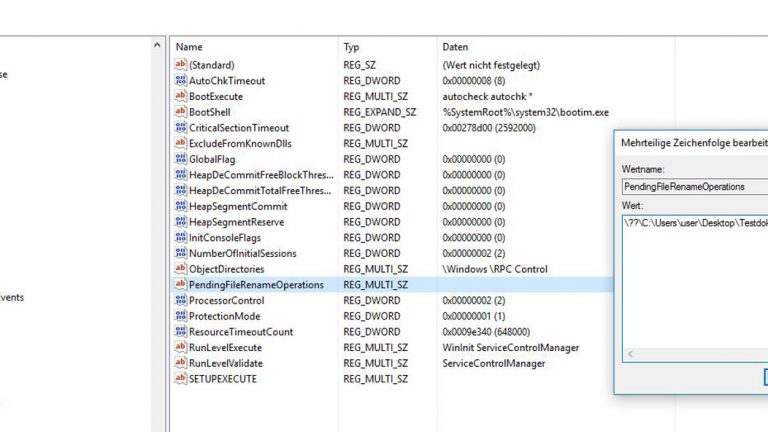Click the ObjectDirectories value icon
The height and width of the screenshot is (432, 768).
click(x=181, y=269)
